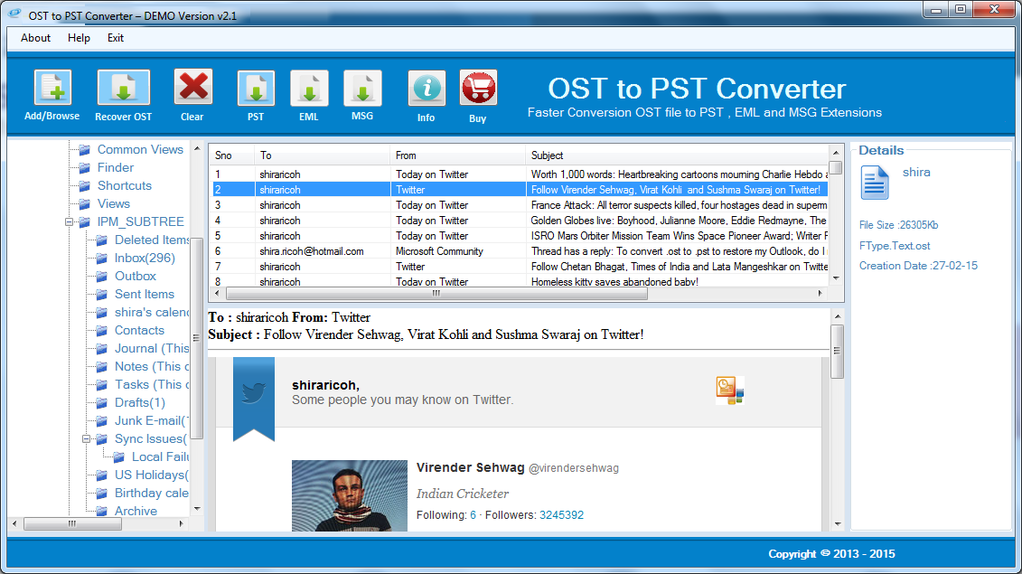Collapse the Sync Issues tree node

tap(85, 439)
